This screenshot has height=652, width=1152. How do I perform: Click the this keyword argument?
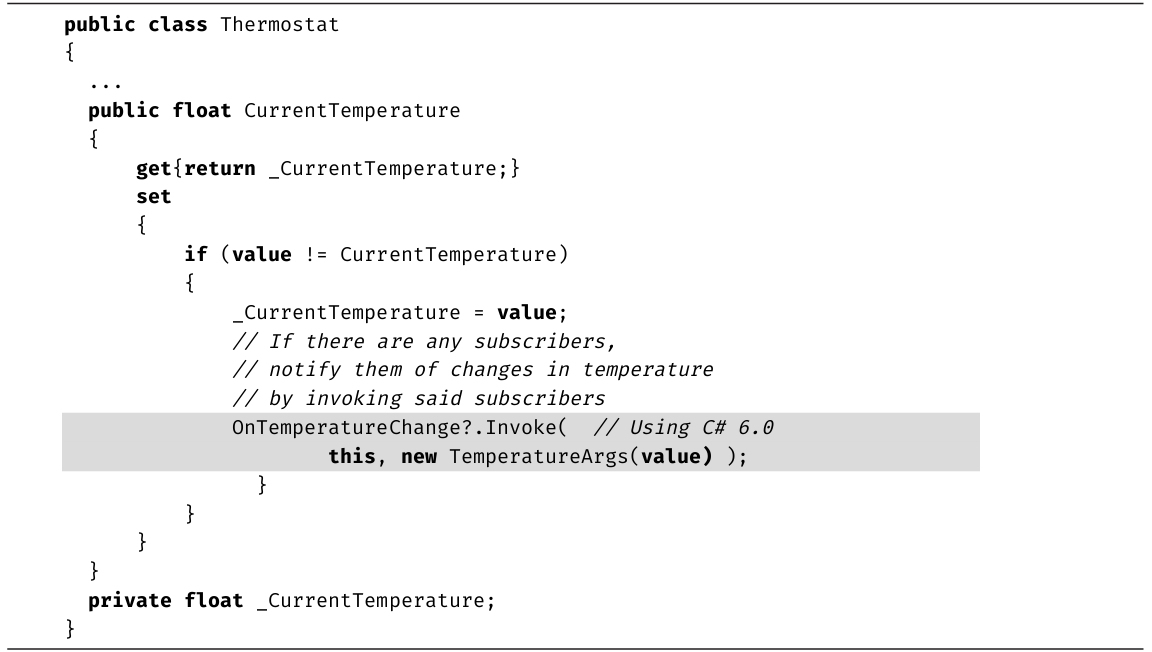[349, 457]
